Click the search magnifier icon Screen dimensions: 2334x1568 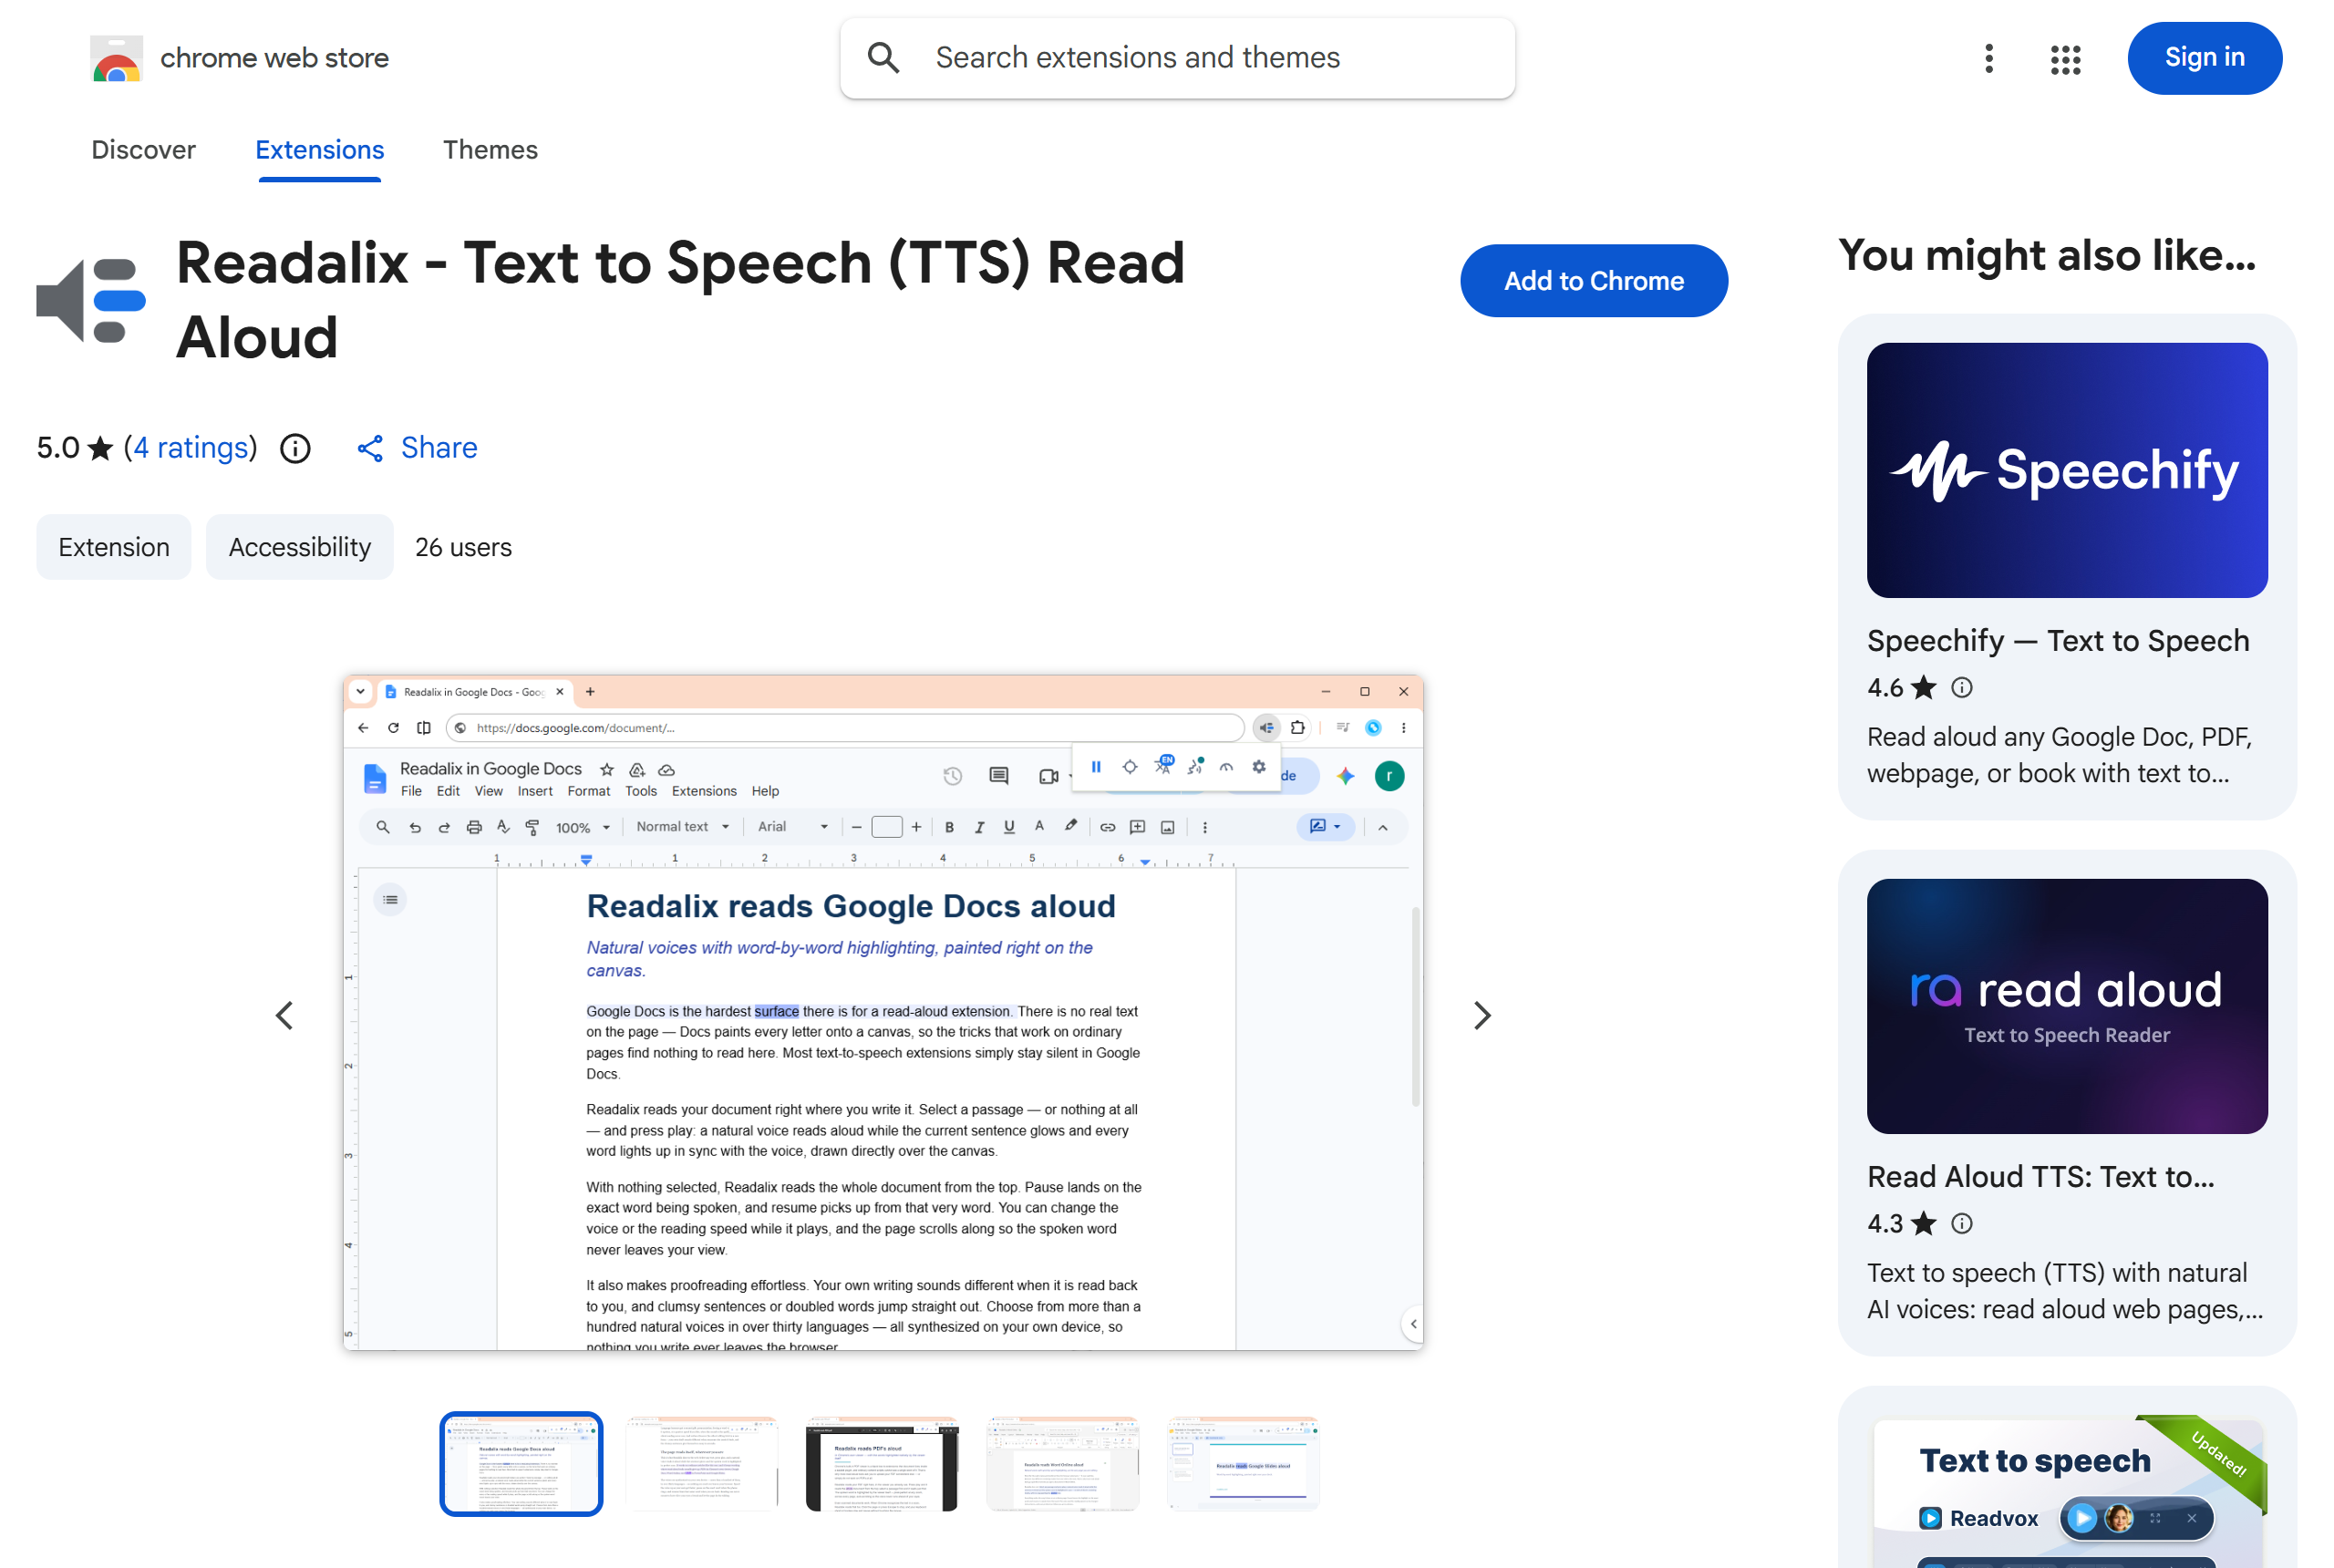883,58
